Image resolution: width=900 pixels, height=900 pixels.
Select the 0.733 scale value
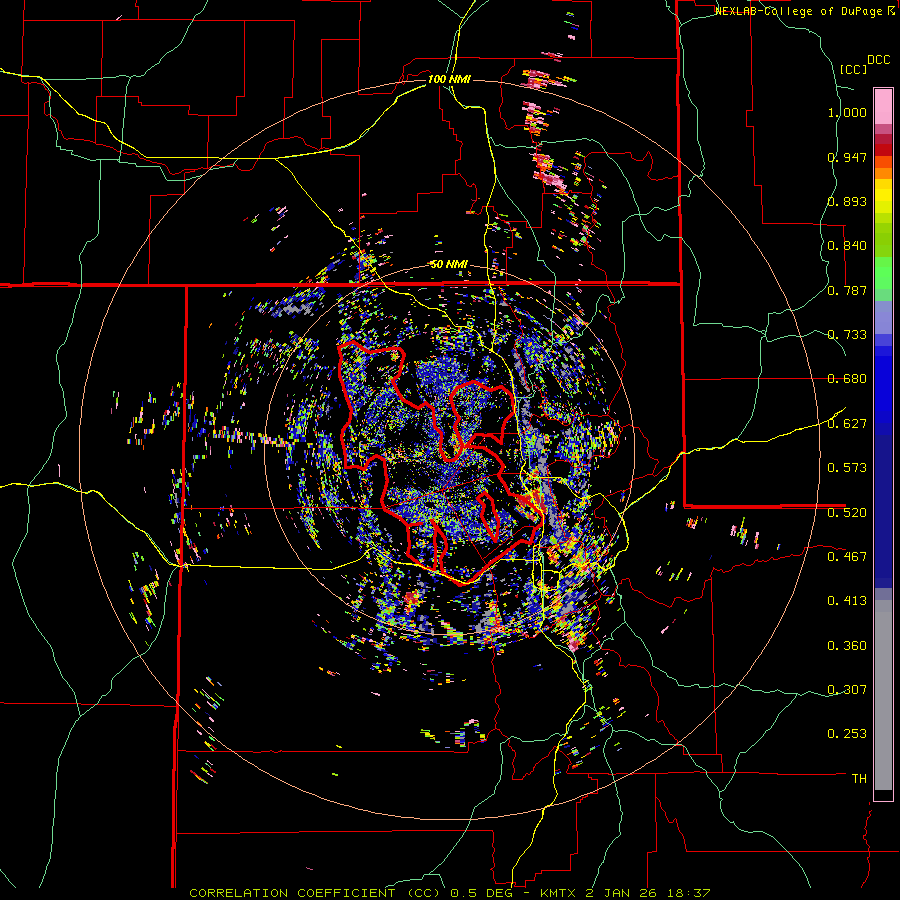(x=847, y=335)
